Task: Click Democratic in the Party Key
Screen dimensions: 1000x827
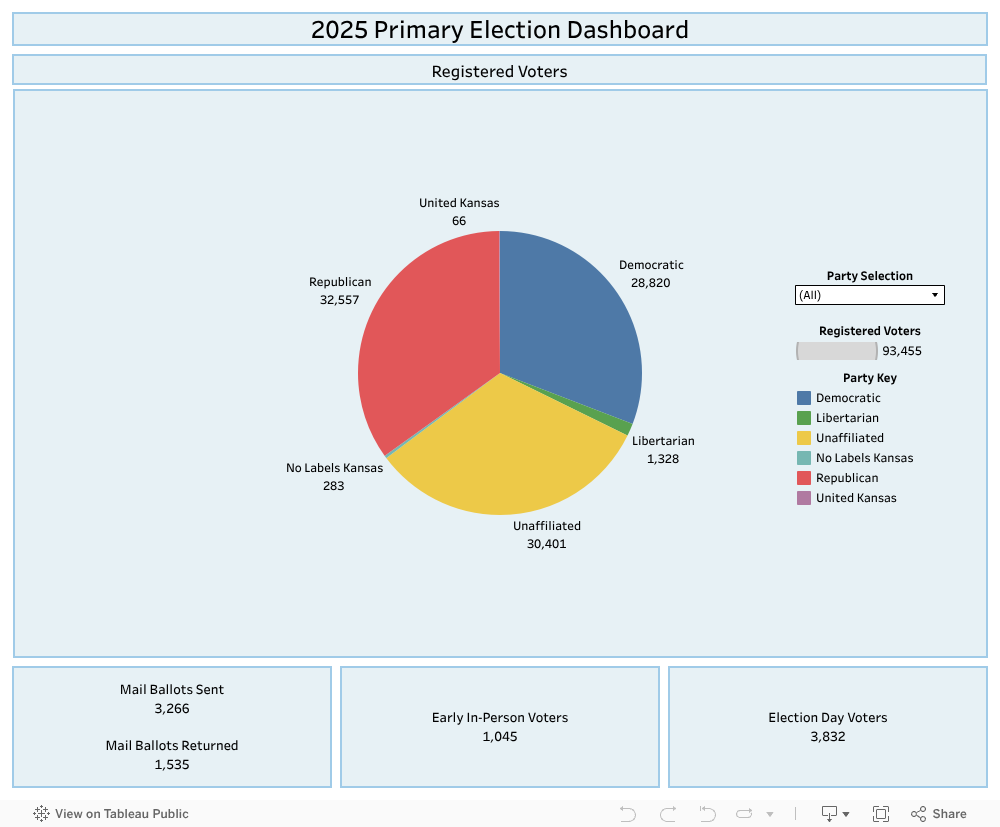Action: click(x=848, y=398)
